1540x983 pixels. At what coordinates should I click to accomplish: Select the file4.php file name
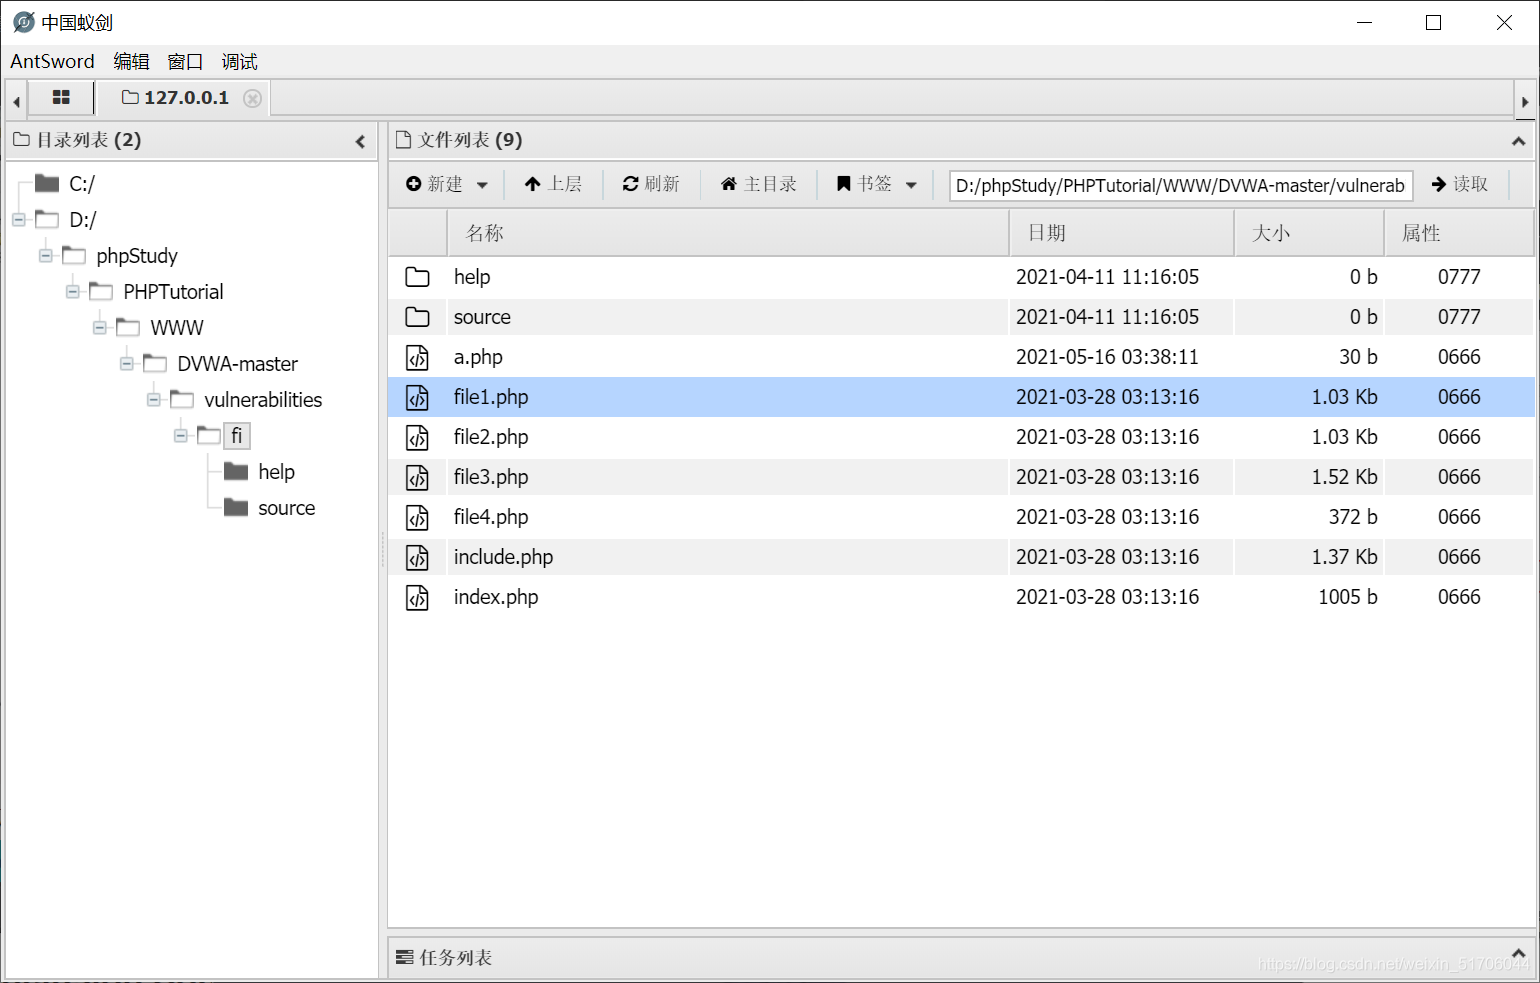[491, 517]
